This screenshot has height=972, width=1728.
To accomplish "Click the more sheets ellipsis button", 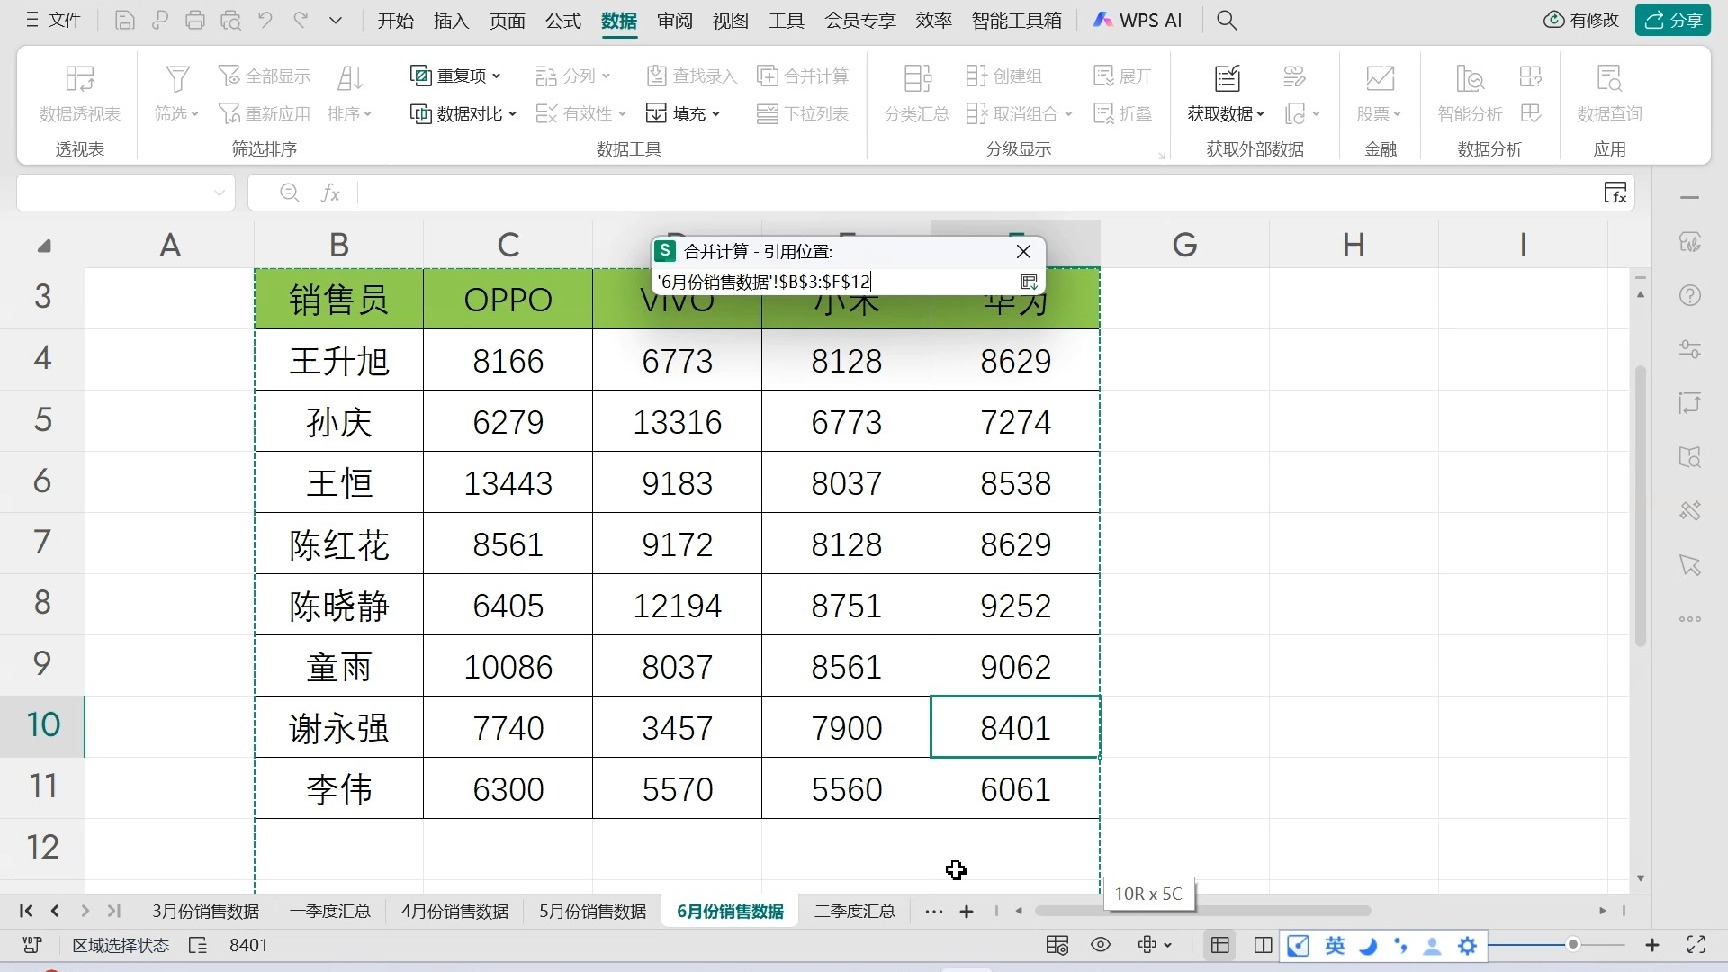I will [933, 911].
